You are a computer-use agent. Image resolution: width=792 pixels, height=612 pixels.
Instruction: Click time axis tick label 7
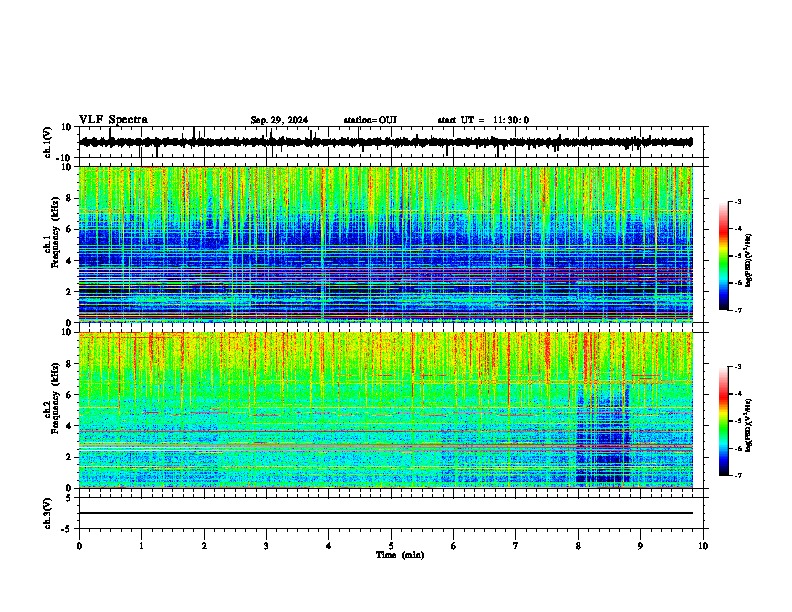[x=516, y=546]
